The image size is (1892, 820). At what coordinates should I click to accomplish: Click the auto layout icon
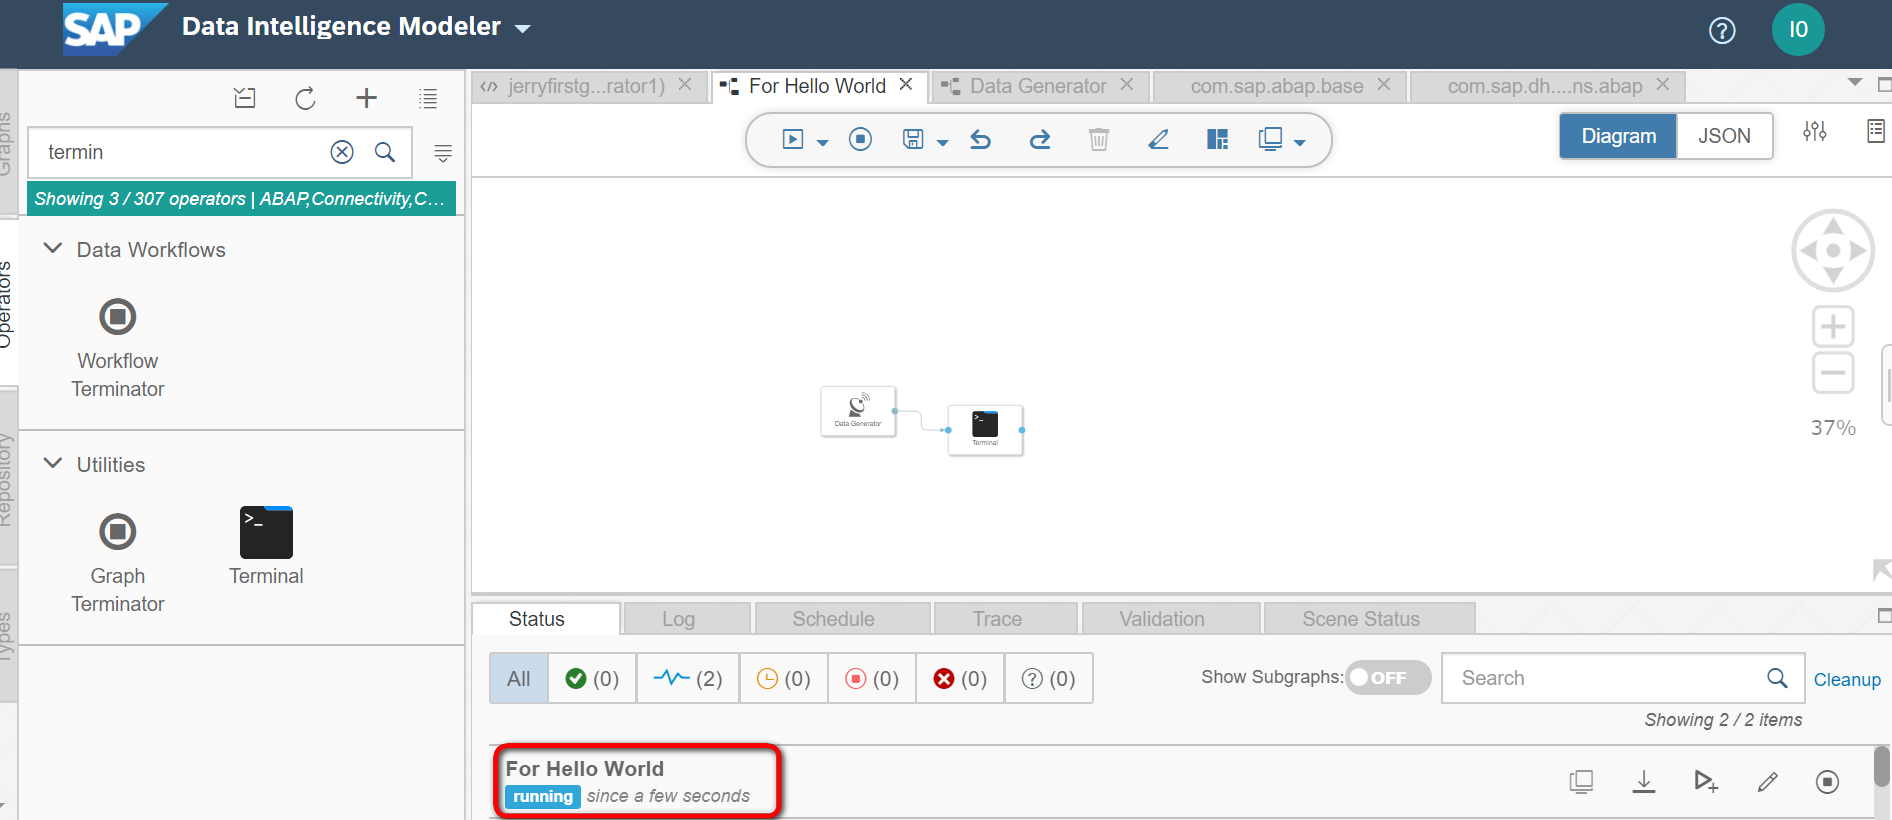click(x=1217, y=139)
